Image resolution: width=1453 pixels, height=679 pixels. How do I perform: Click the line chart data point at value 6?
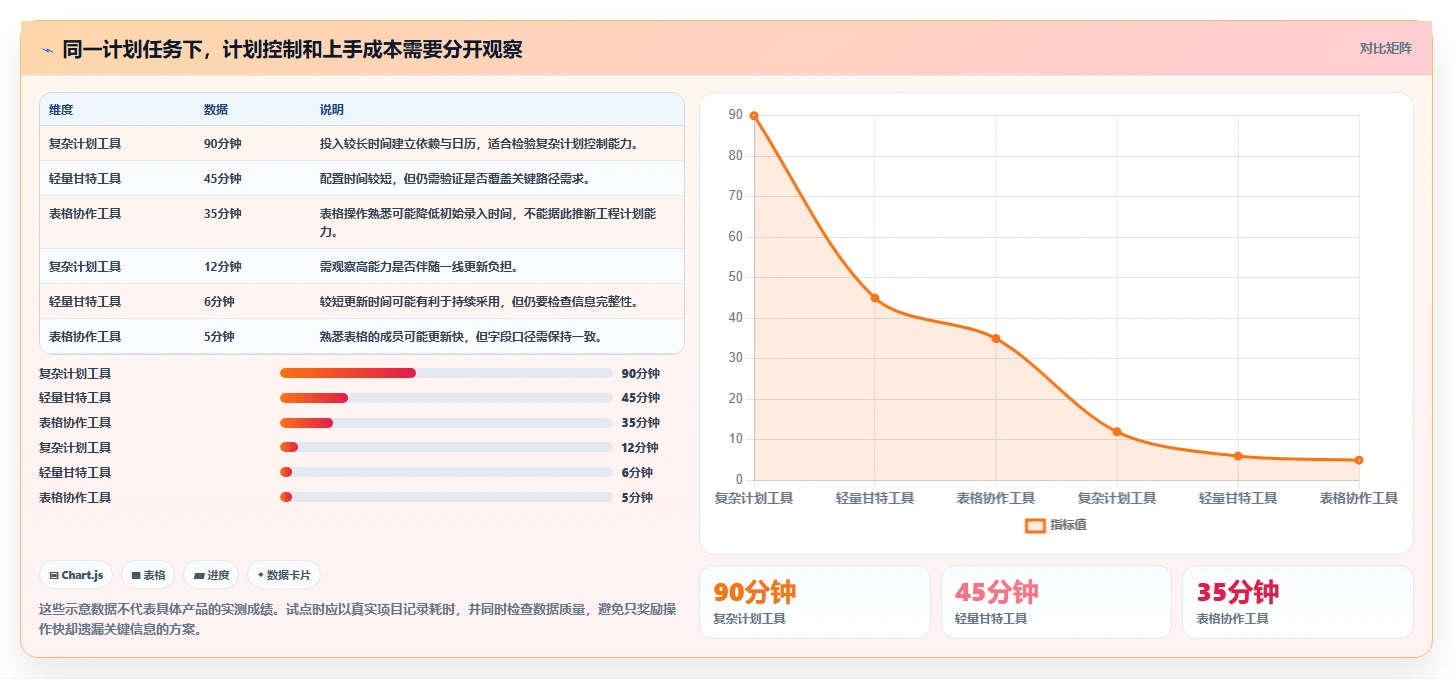[x=1238, y=456]
